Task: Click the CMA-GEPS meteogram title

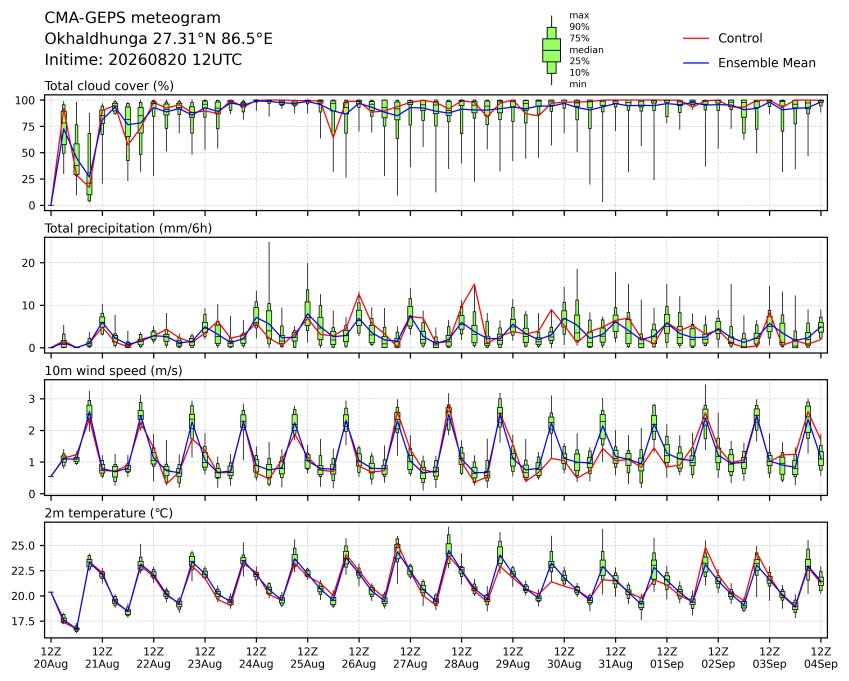Action: [x=133, y=18]
